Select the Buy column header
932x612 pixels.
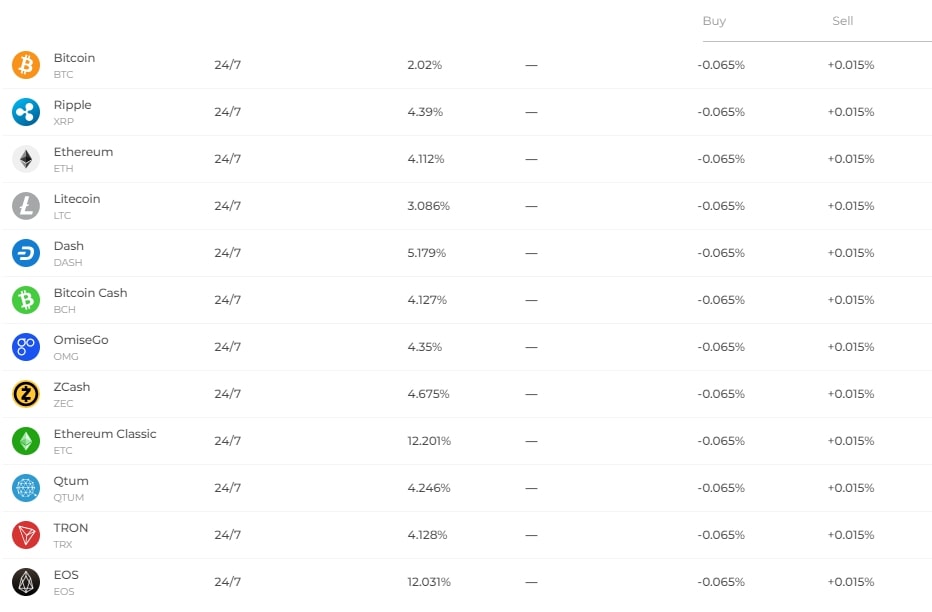coord(714,21)
